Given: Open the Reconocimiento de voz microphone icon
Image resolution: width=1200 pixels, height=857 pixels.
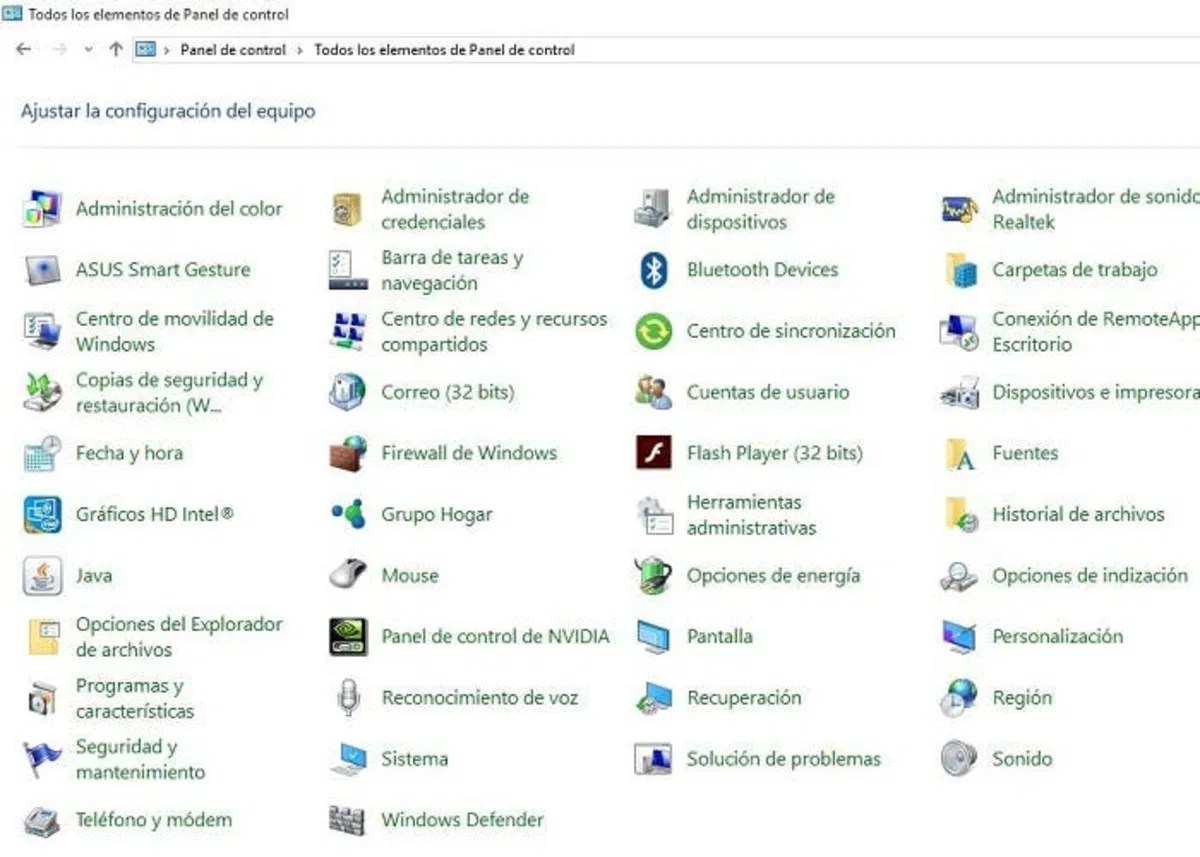Looking at the screenshot, I should coord(347,698).
